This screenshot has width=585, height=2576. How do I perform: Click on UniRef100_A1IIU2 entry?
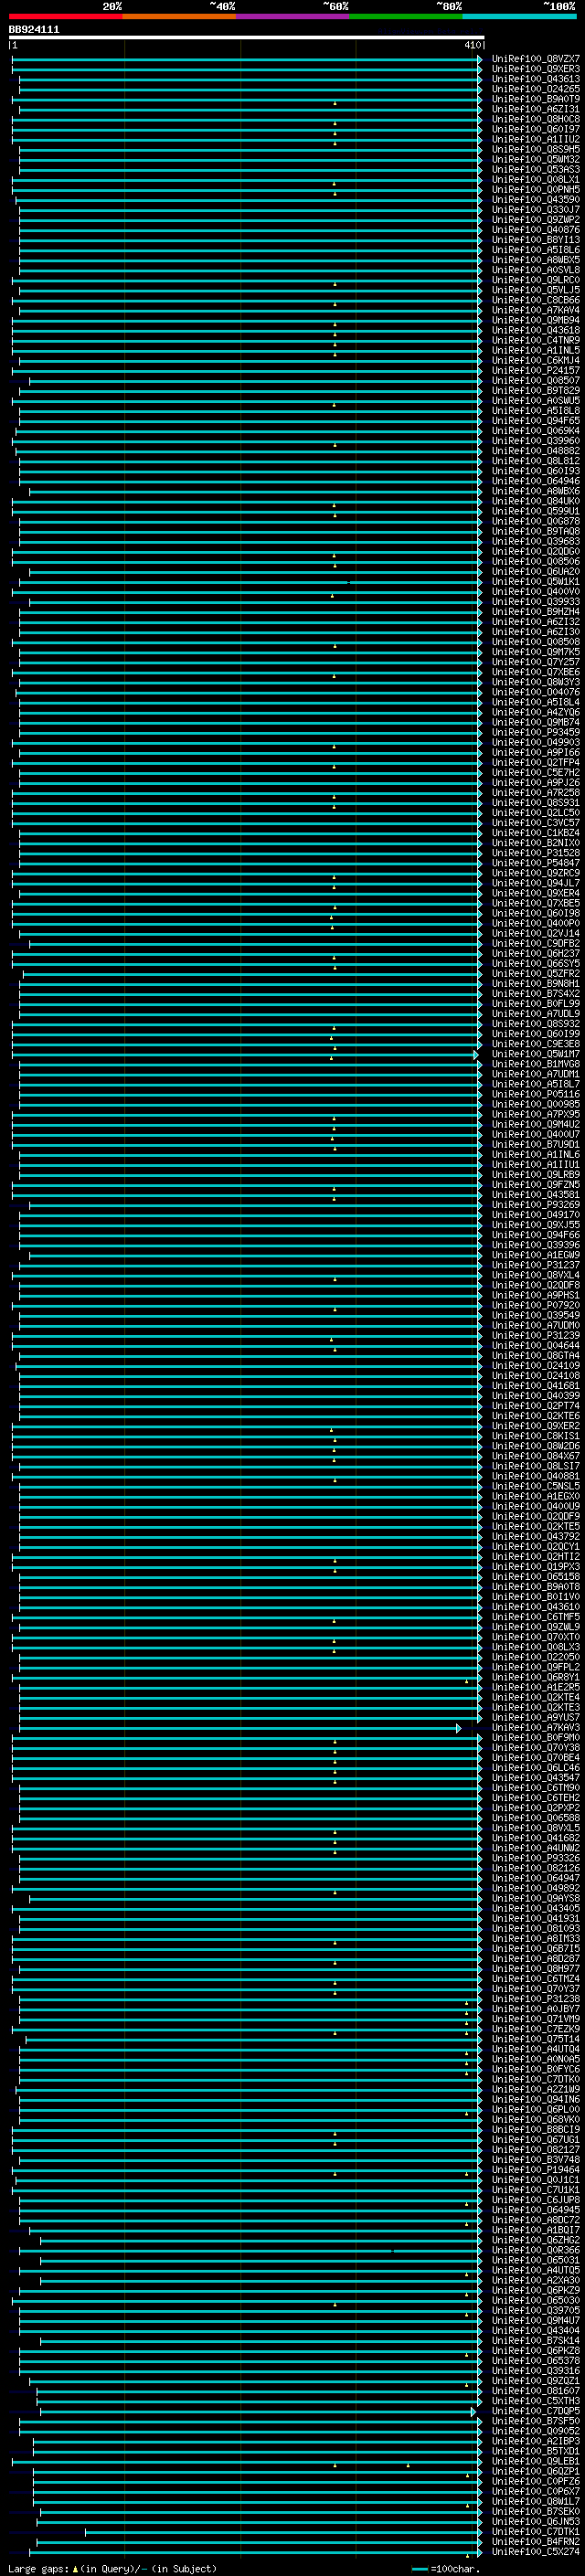[536, 139]
